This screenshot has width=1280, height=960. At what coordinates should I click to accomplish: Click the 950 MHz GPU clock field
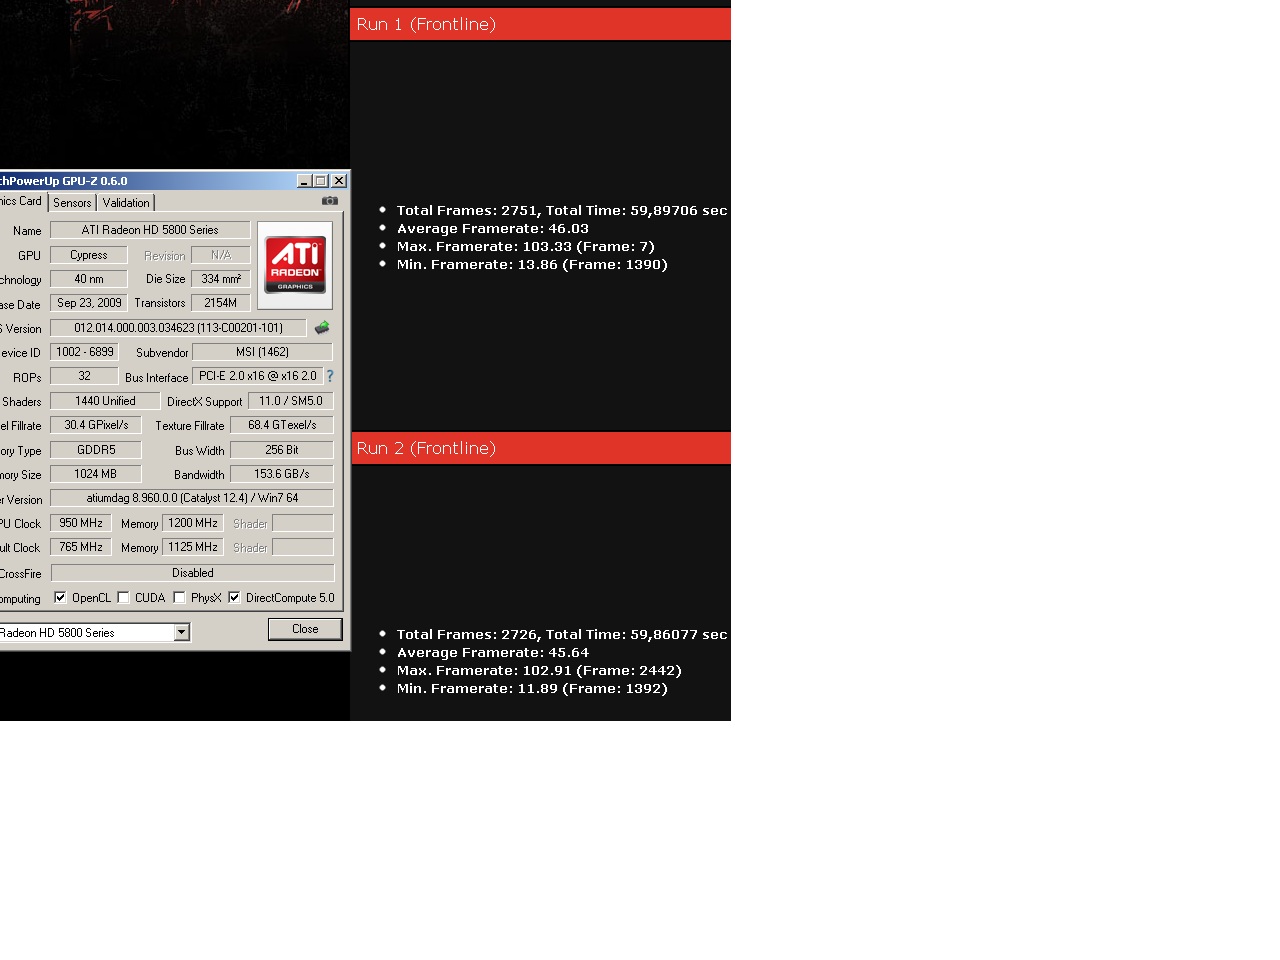click(81, 523)
